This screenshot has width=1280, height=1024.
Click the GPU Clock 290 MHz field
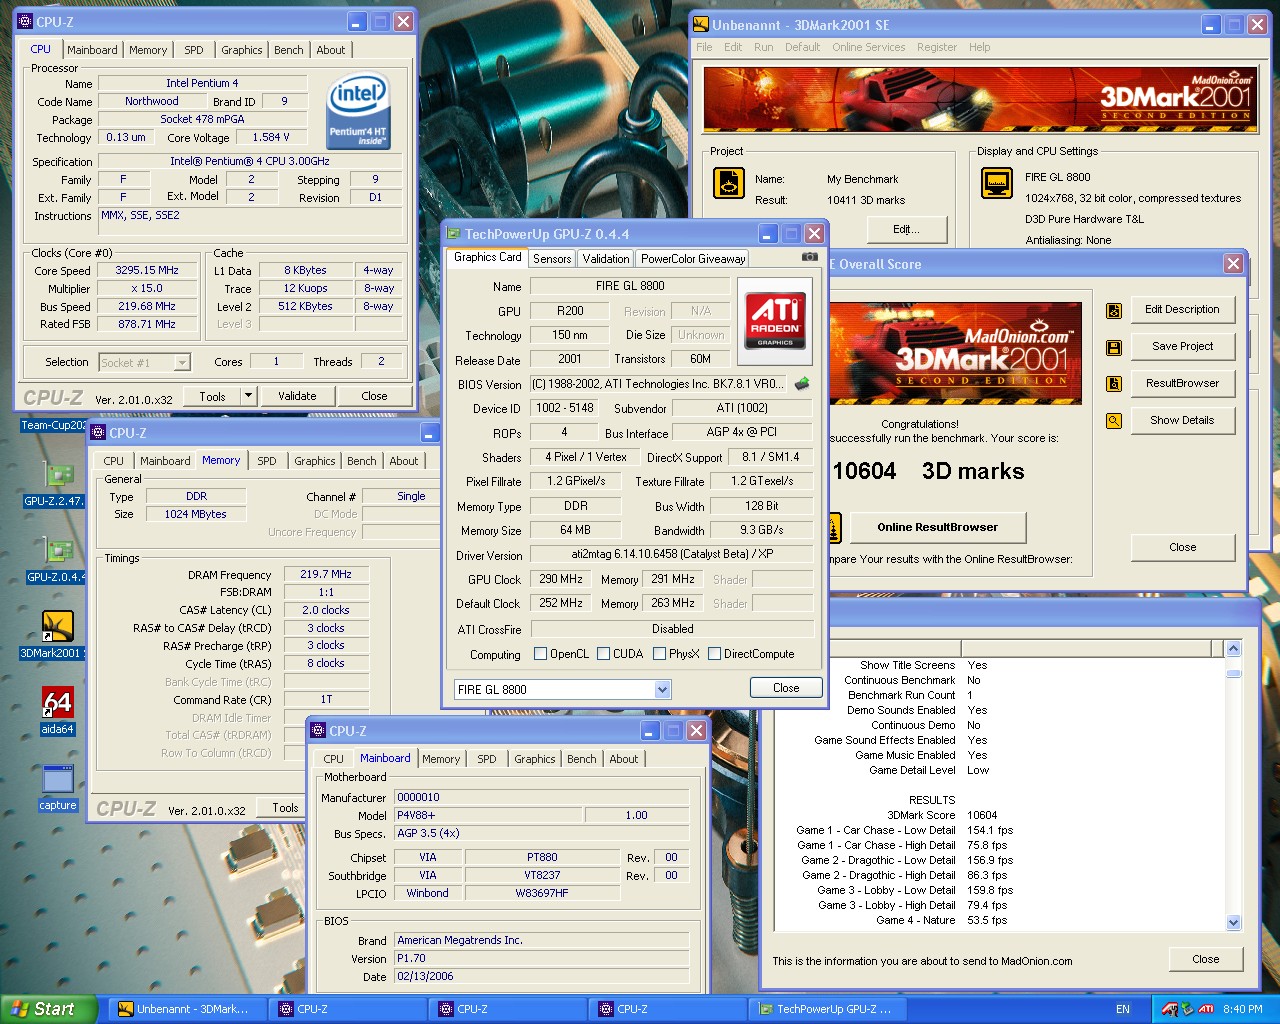561,579
